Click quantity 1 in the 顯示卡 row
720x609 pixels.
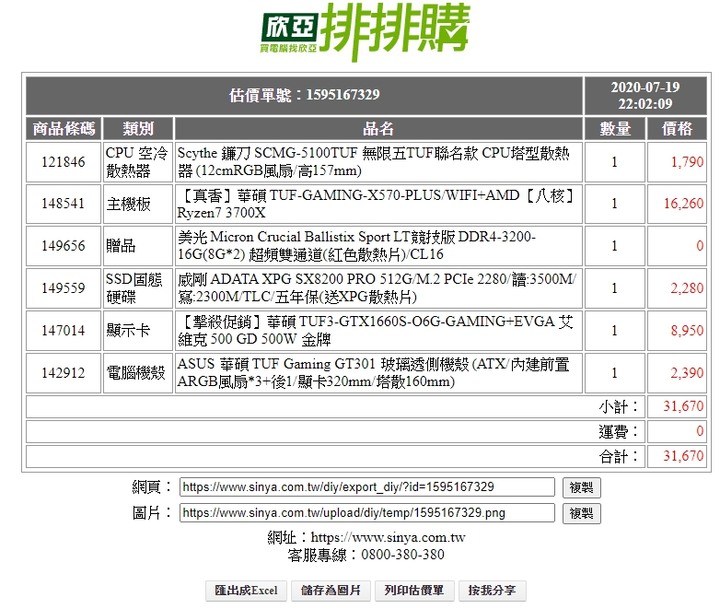point(614,330)
